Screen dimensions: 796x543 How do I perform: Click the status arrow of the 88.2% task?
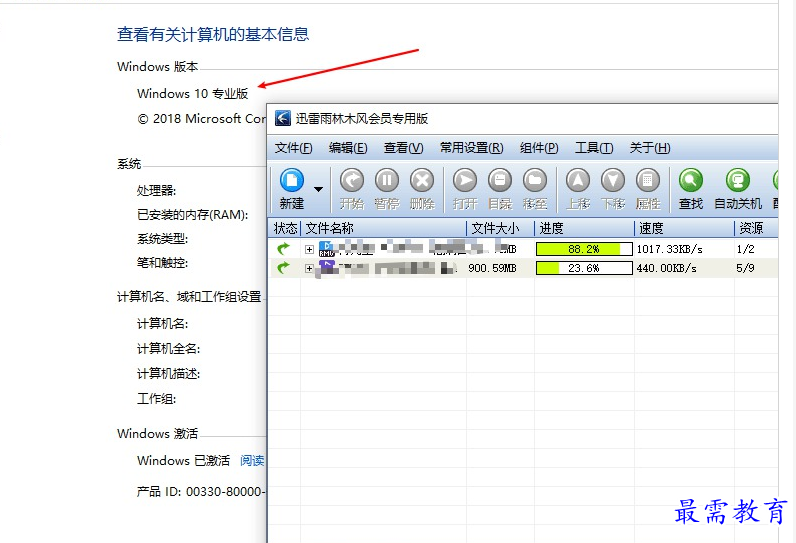pos(283,249)
